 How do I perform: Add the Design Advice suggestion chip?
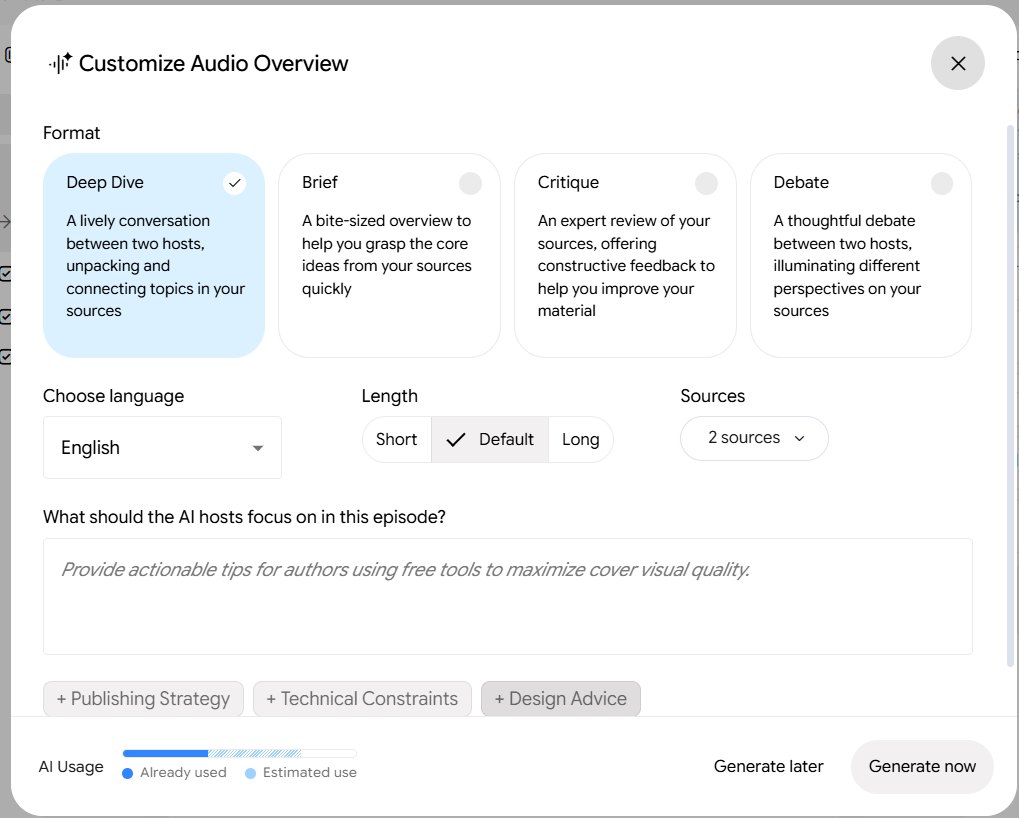point(561,698)
